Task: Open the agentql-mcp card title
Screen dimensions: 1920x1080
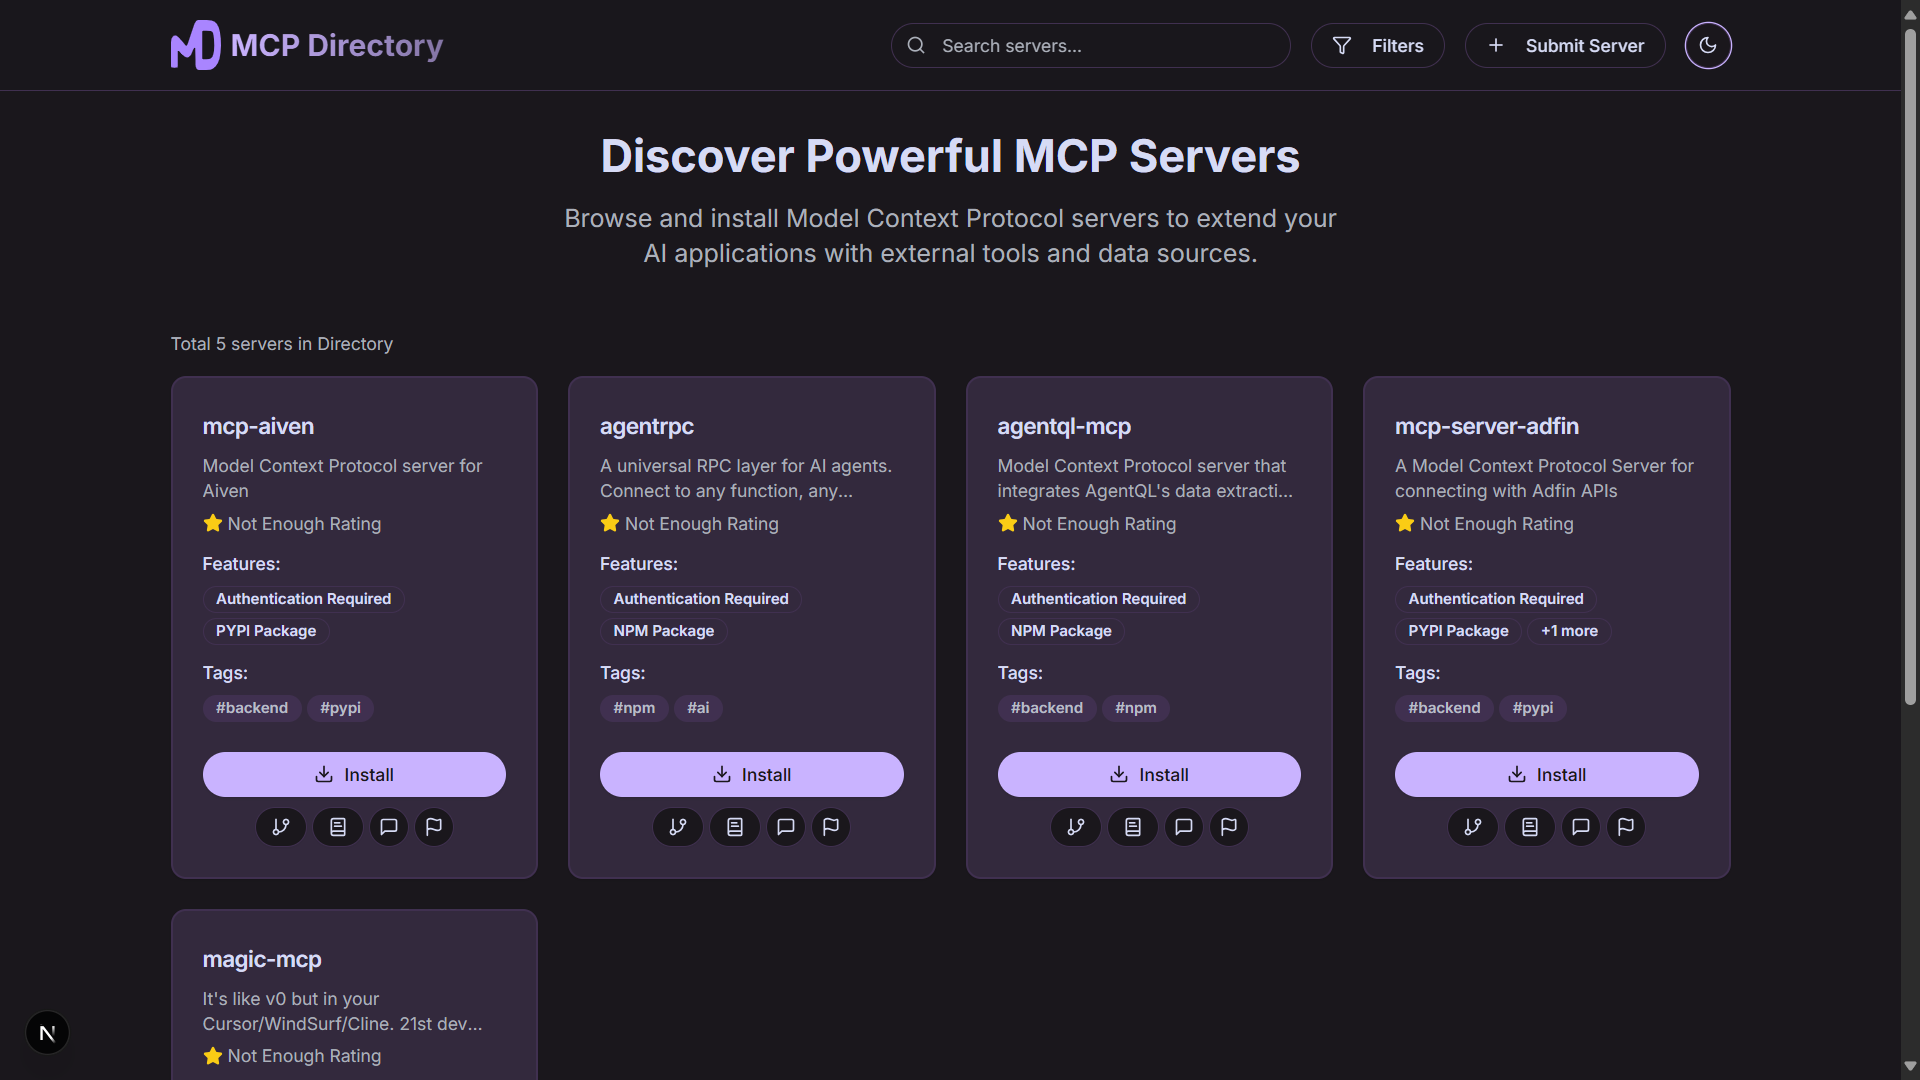Action: (1064, 426)
